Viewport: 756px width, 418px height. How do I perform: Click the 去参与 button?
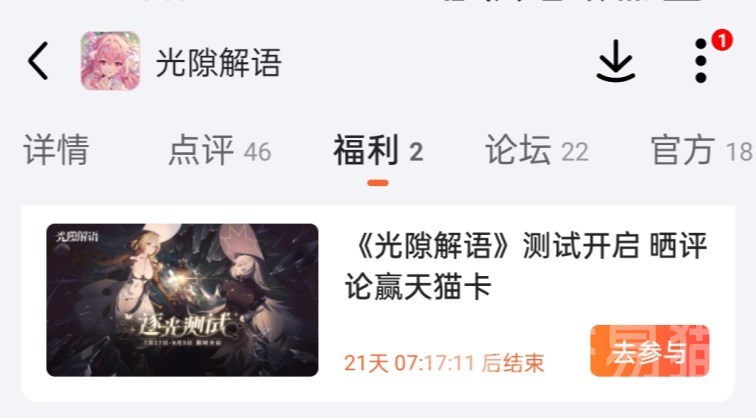(x=649, y=351)
